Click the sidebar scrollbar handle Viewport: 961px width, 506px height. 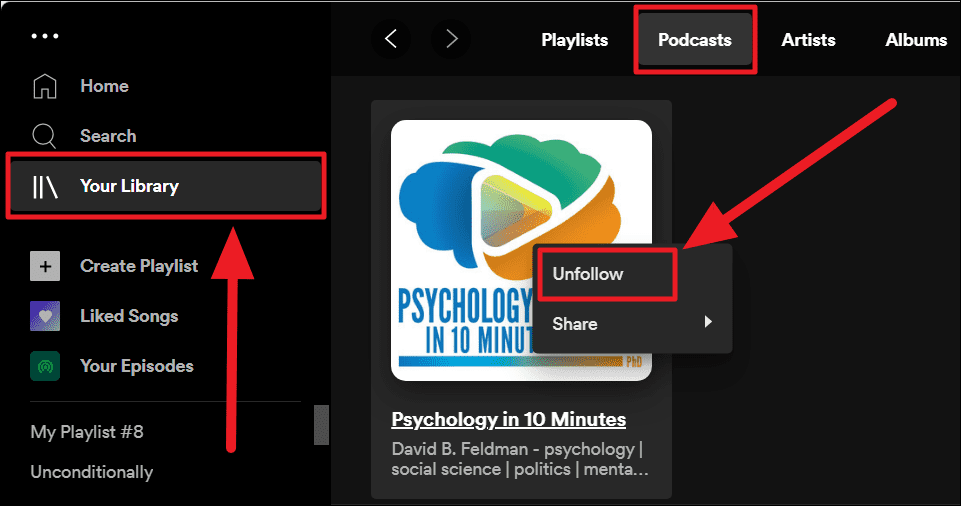click(x=321, y=425)
